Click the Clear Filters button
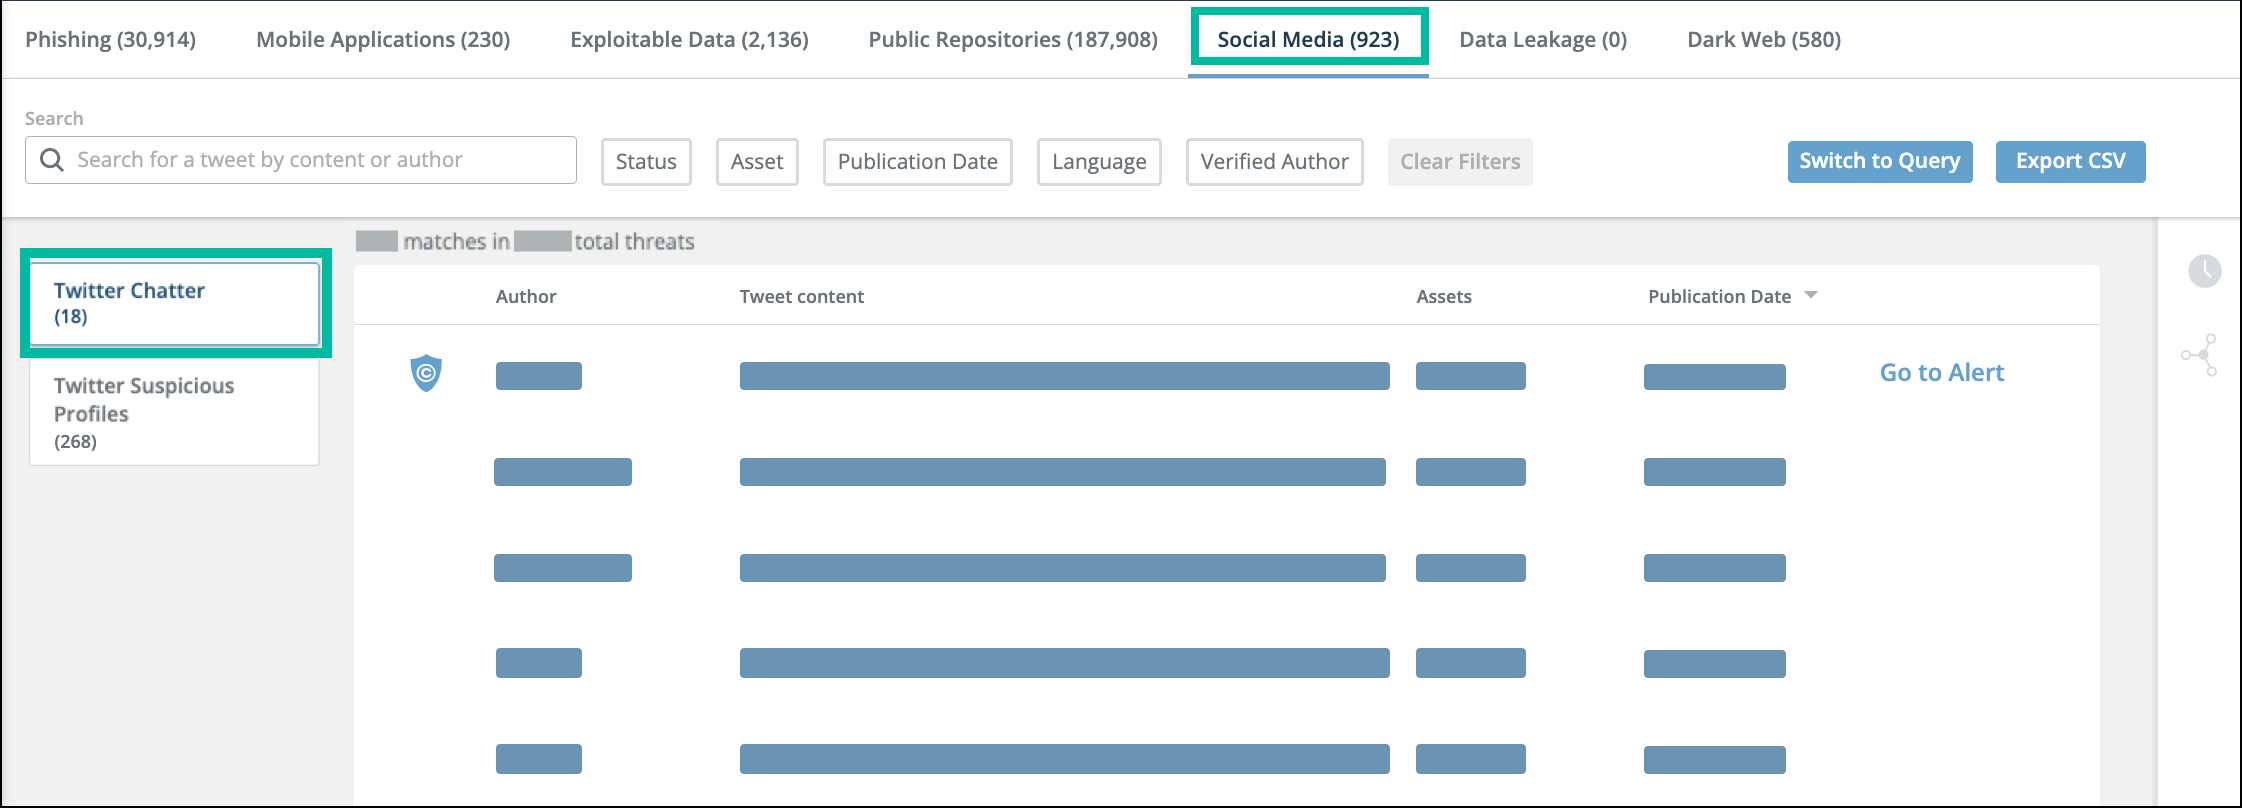2242x810 pixels. click(x=1459, y=162)
